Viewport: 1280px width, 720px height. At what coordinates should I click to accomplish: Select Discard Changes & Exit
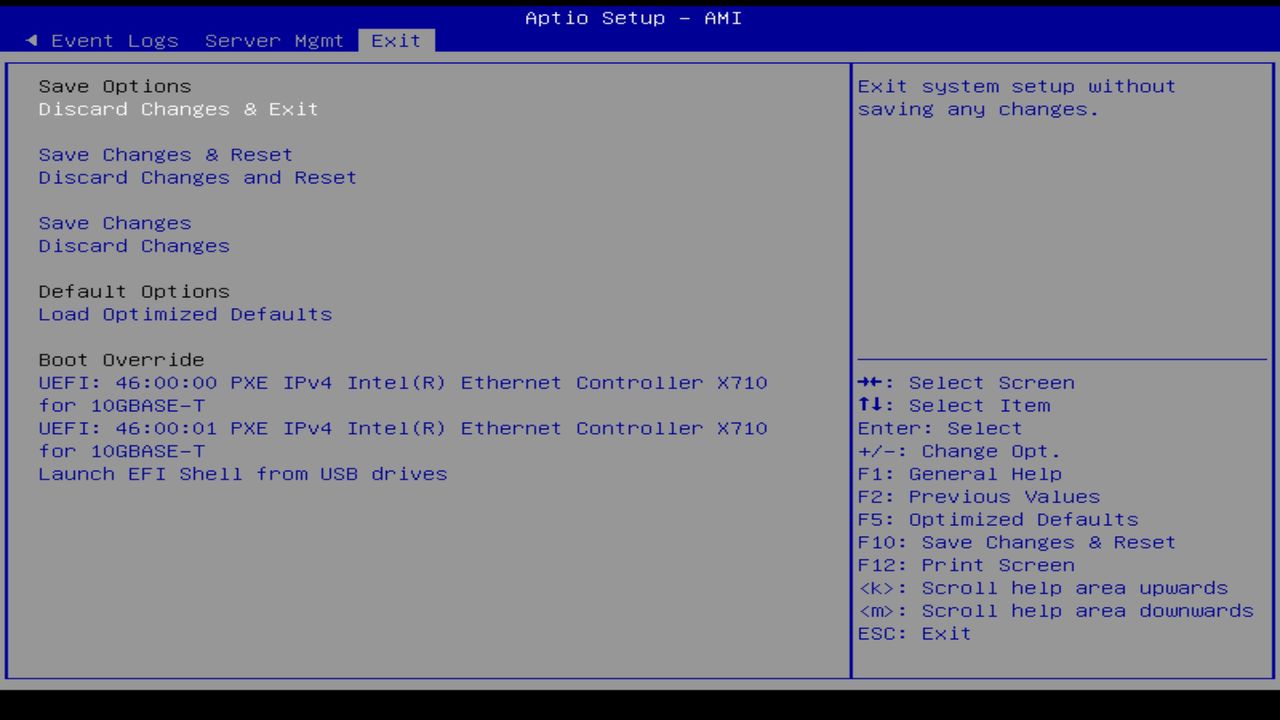tap(178, 109)
